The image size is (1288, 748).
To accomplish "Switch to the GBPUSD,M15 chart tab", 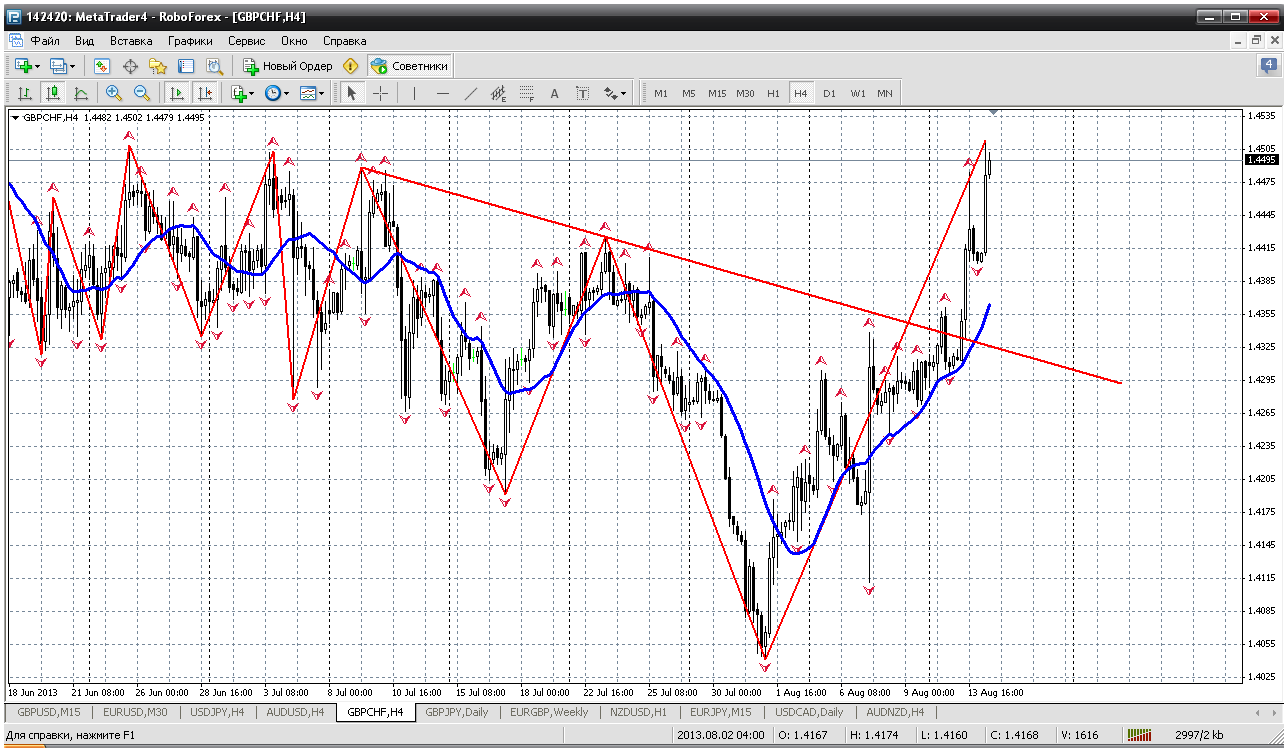I will coord(50,712).
